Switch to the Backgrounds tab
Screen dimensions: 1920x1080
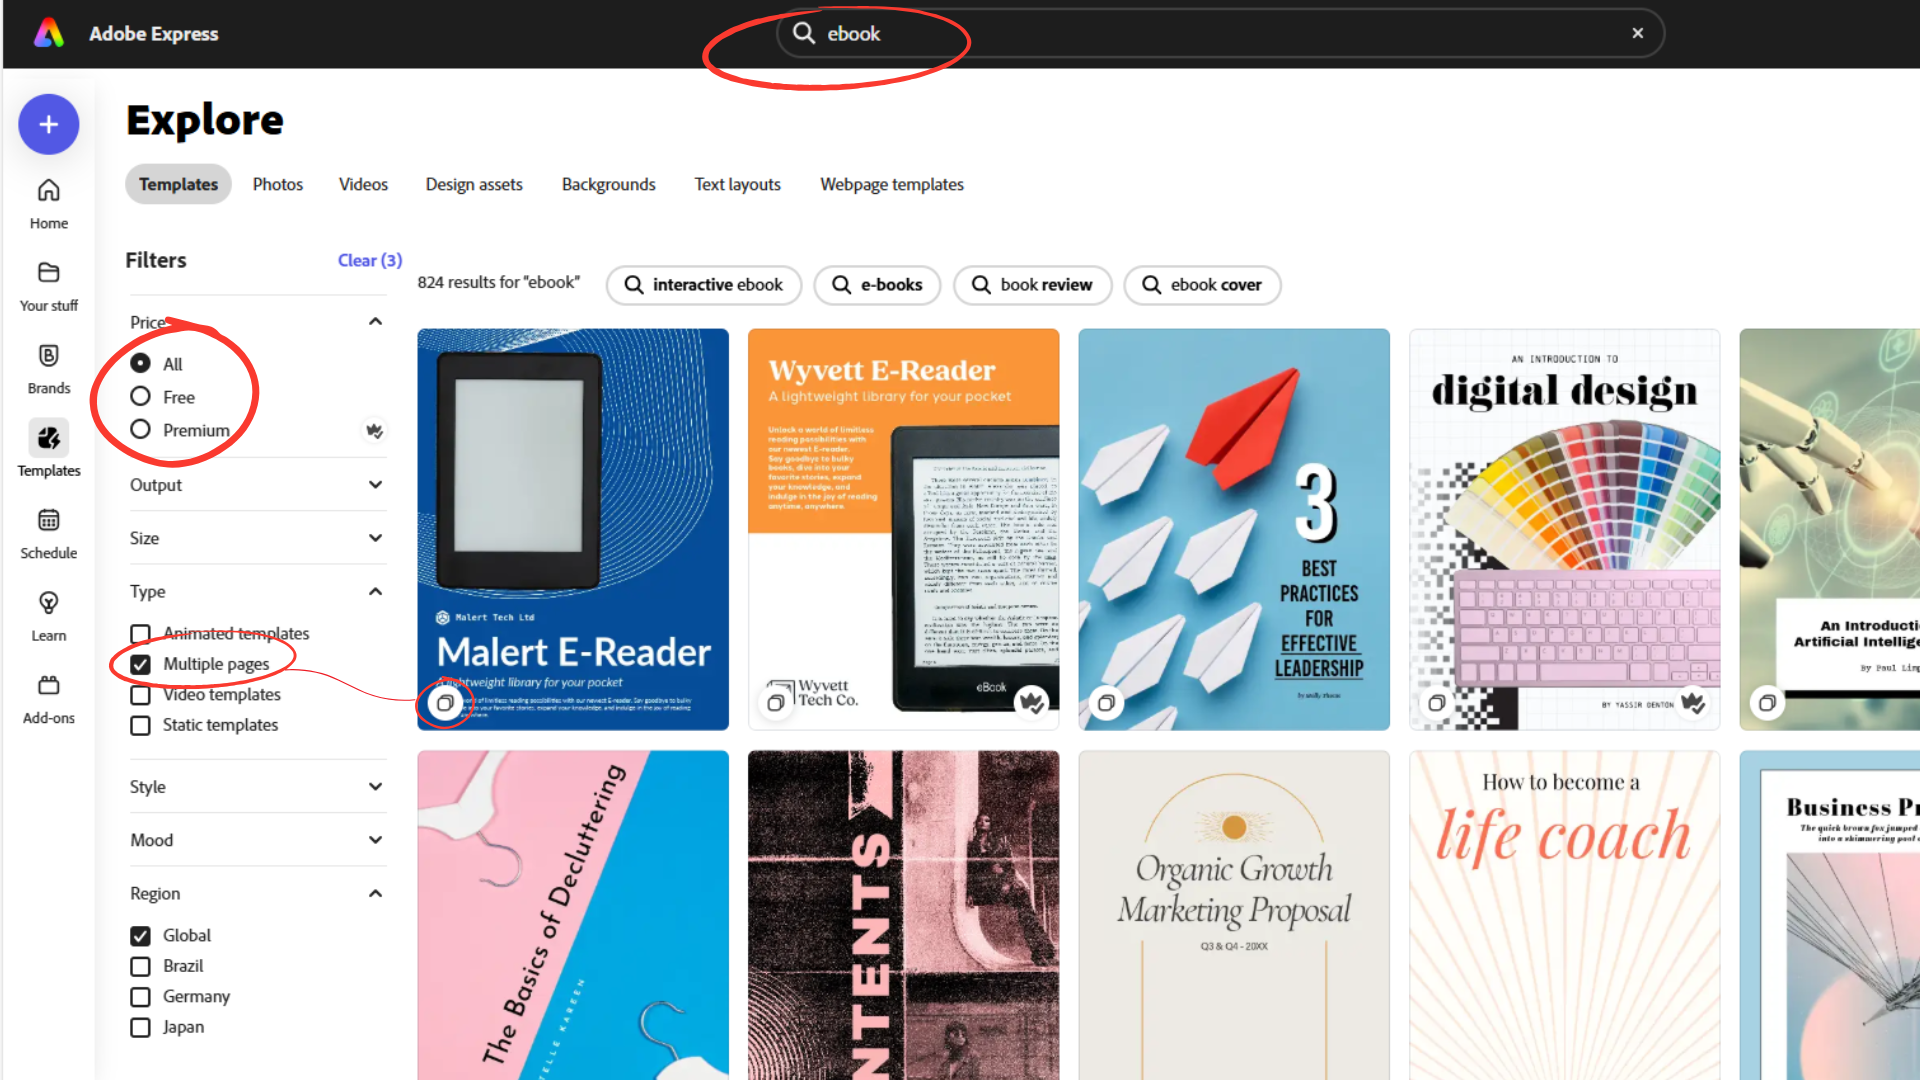pos(608,184)
